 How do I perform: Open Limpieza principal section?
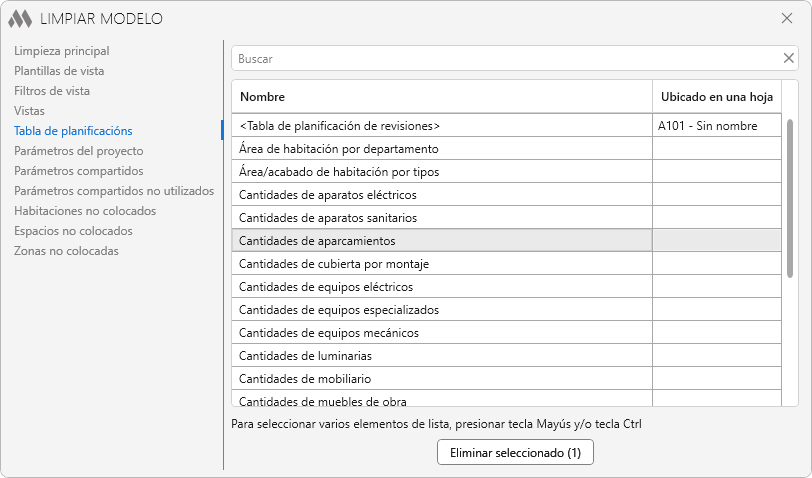point(62,51)
